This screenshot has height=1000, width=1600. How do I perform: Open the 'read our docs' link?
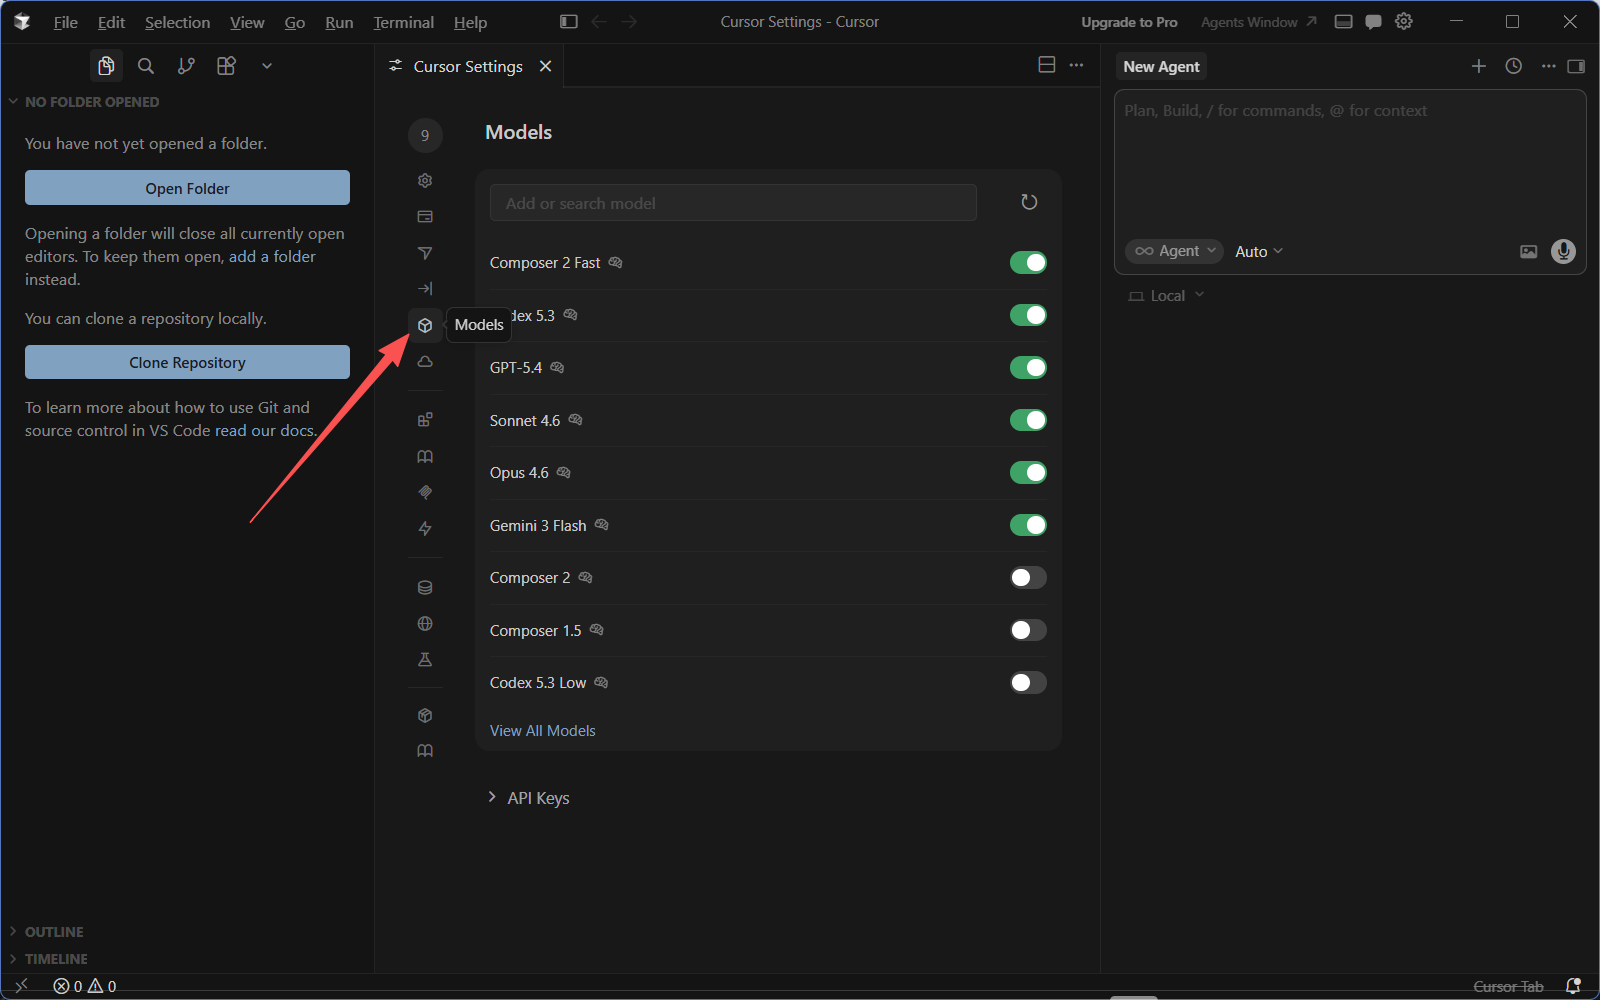click(264, 431)
